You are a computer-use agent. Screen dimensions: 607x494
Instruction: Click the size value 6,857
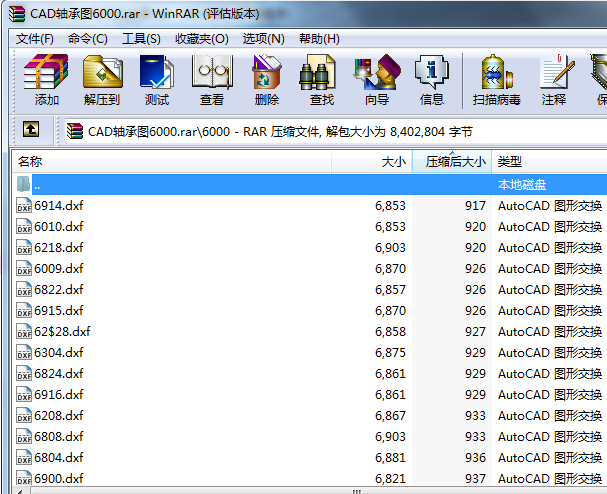click(390, 290)
